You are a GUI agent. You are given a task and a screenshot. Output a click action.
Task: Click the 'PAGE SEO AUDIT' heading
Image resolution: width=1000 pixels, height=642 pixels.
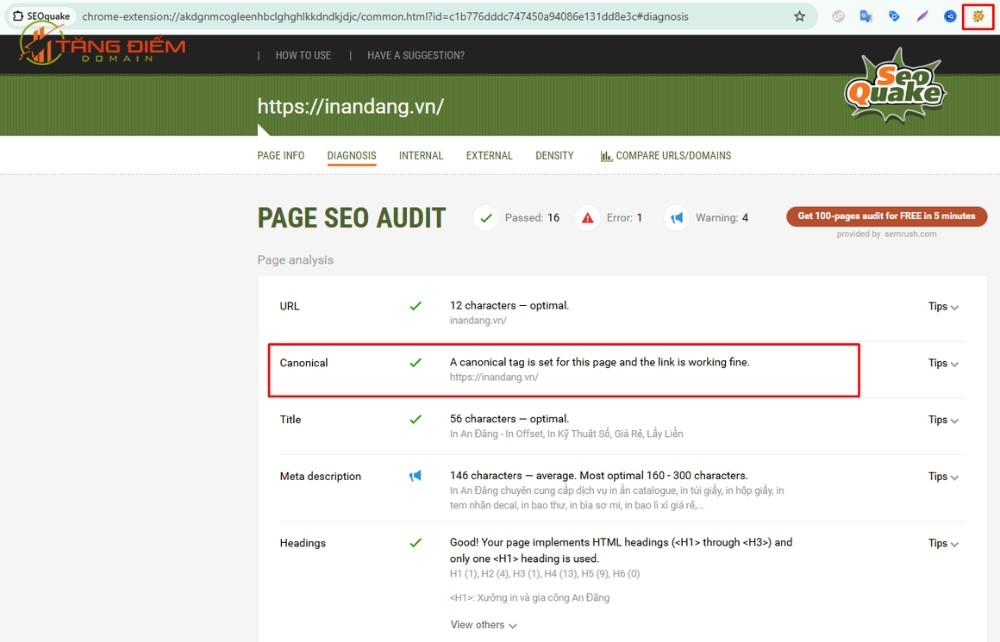click(351, 218)
